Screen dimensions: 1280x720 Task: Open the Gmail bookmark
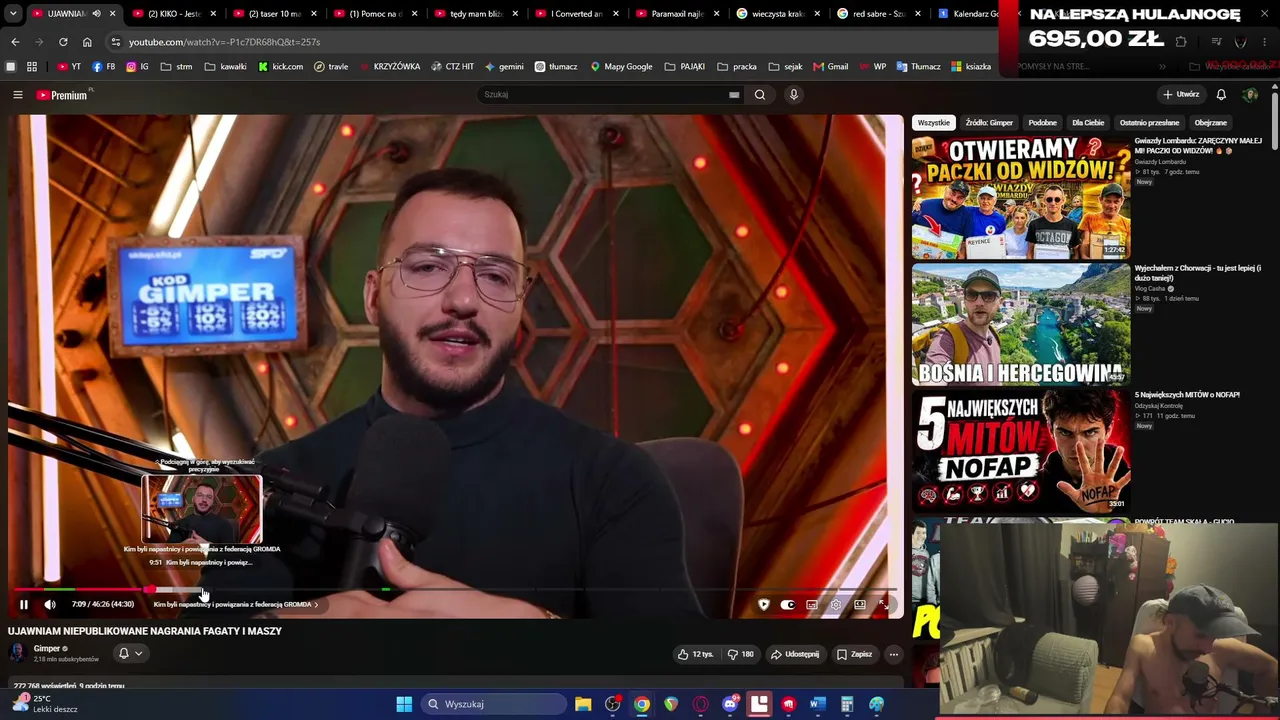tap(831, 67)
